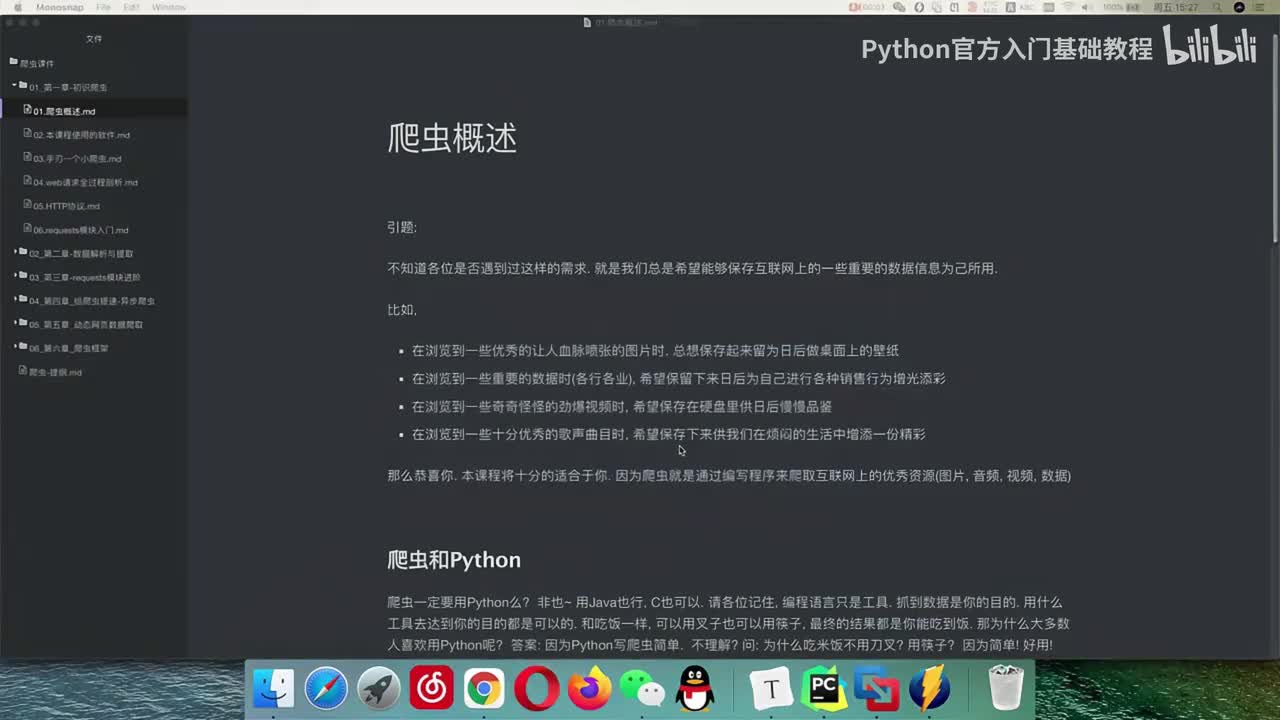Click the text 引题:
This screenshot has width=1280, height=720.
tap(402, 227)
